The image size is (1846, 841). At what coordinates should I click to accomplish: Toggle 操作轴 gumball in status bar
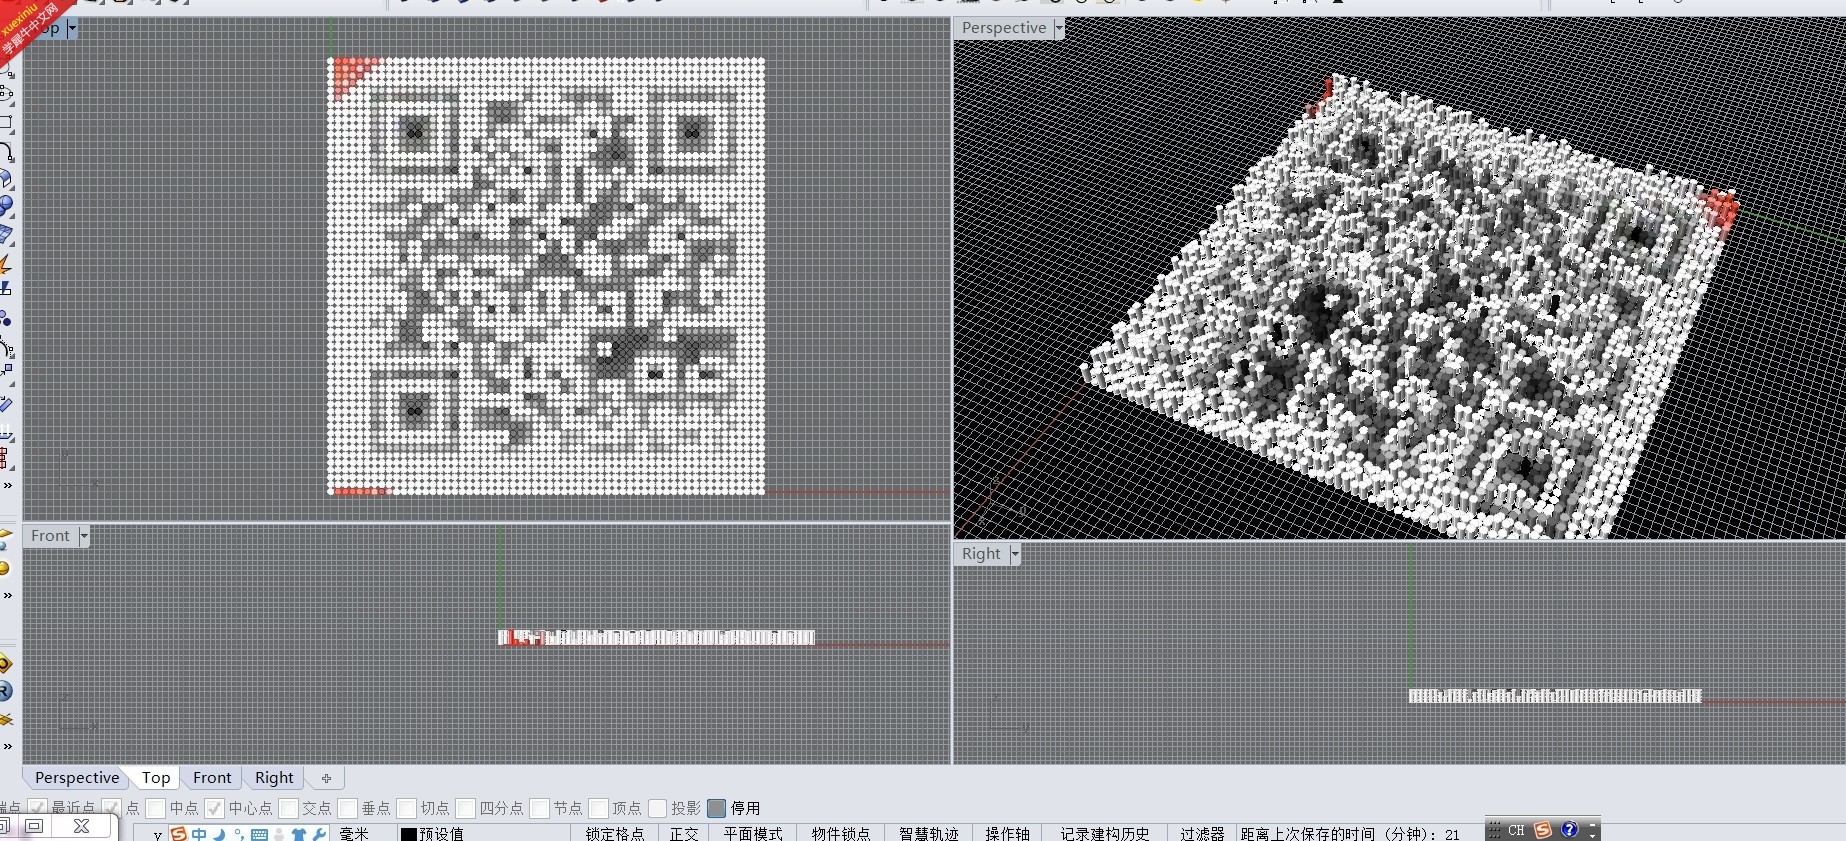tap(1008, 834)
